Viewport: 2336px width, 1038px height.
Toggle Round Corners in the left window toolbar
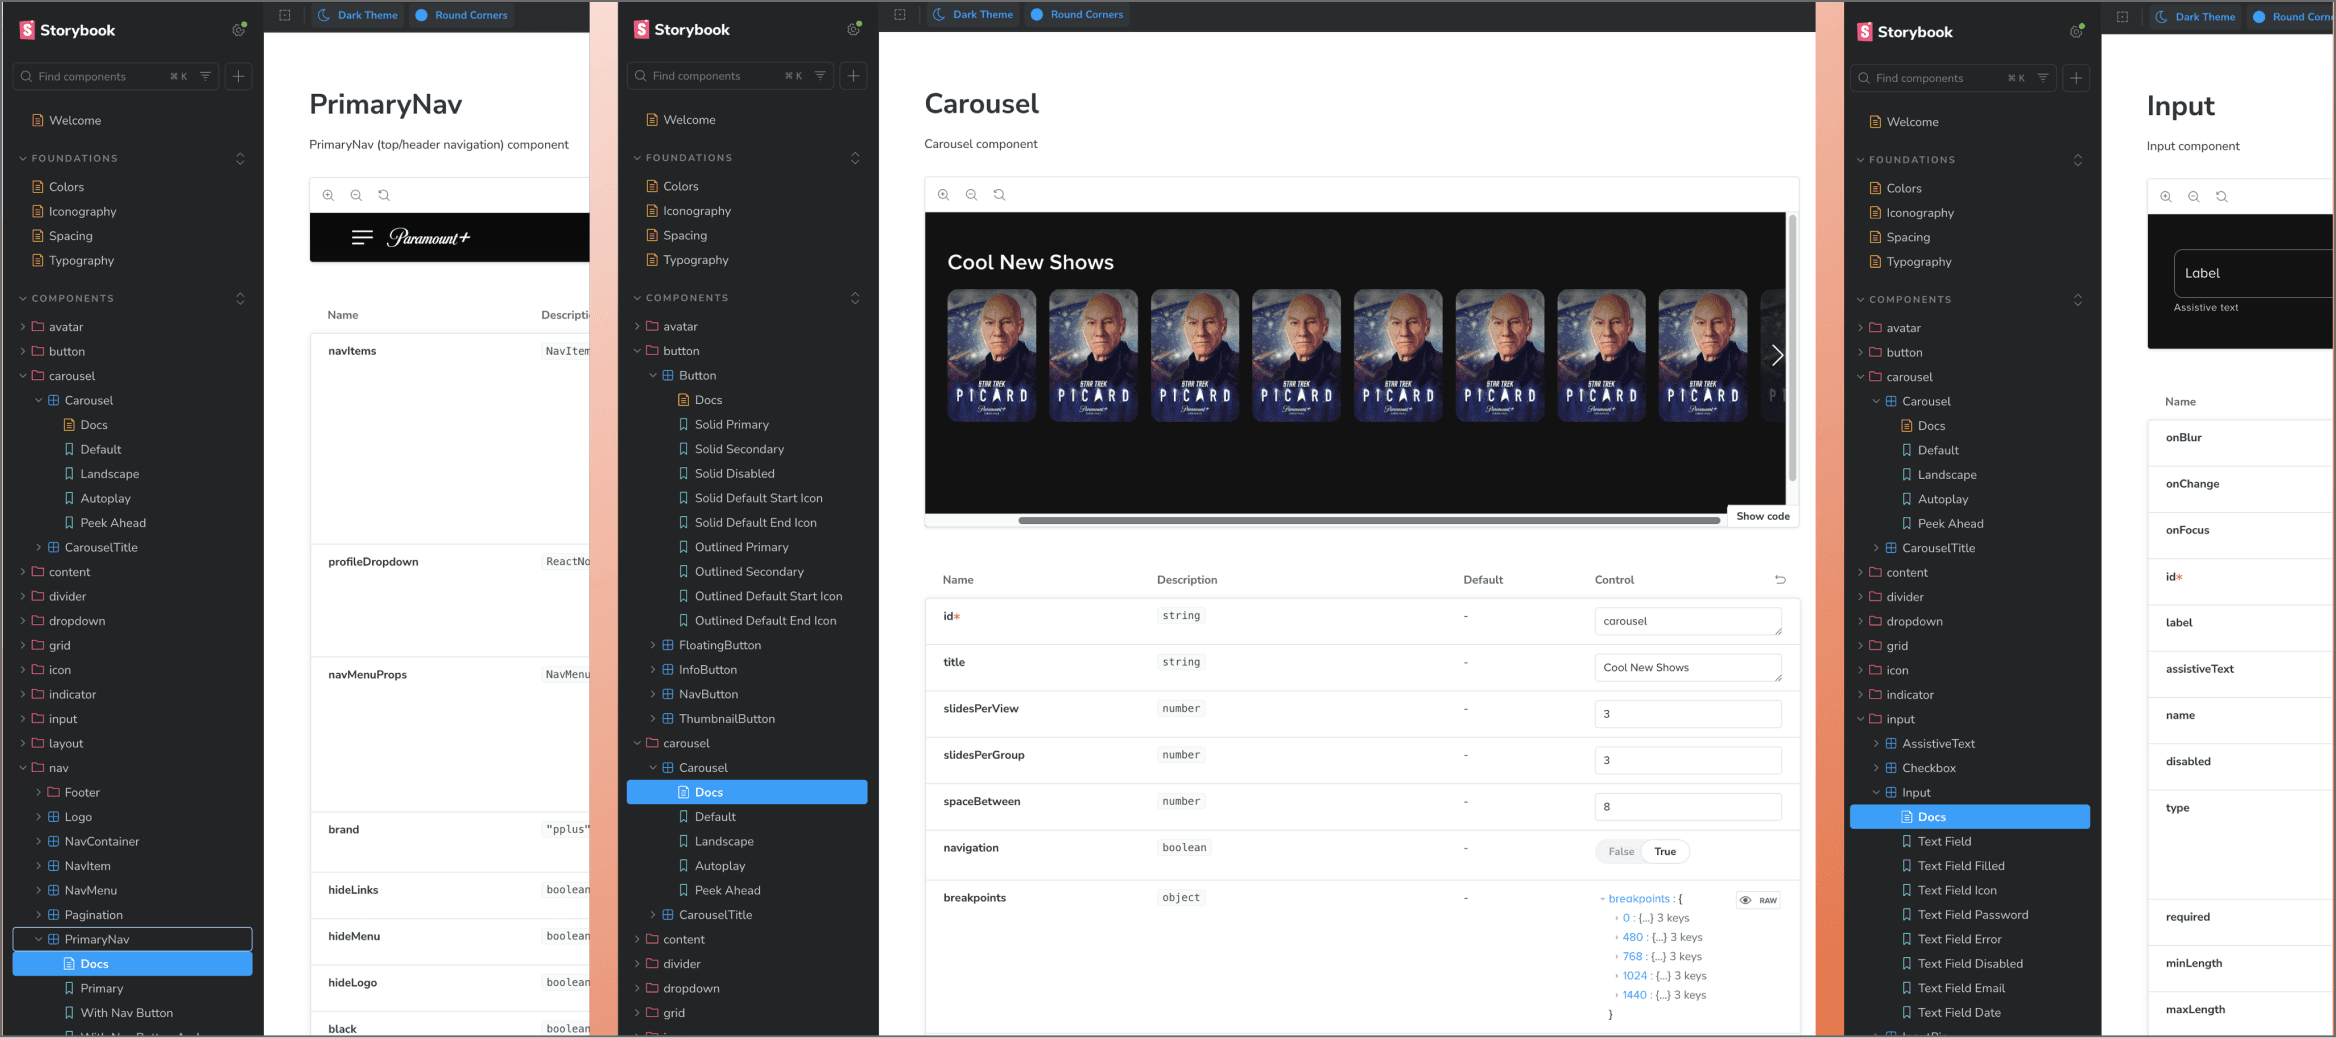coord(461,16)
